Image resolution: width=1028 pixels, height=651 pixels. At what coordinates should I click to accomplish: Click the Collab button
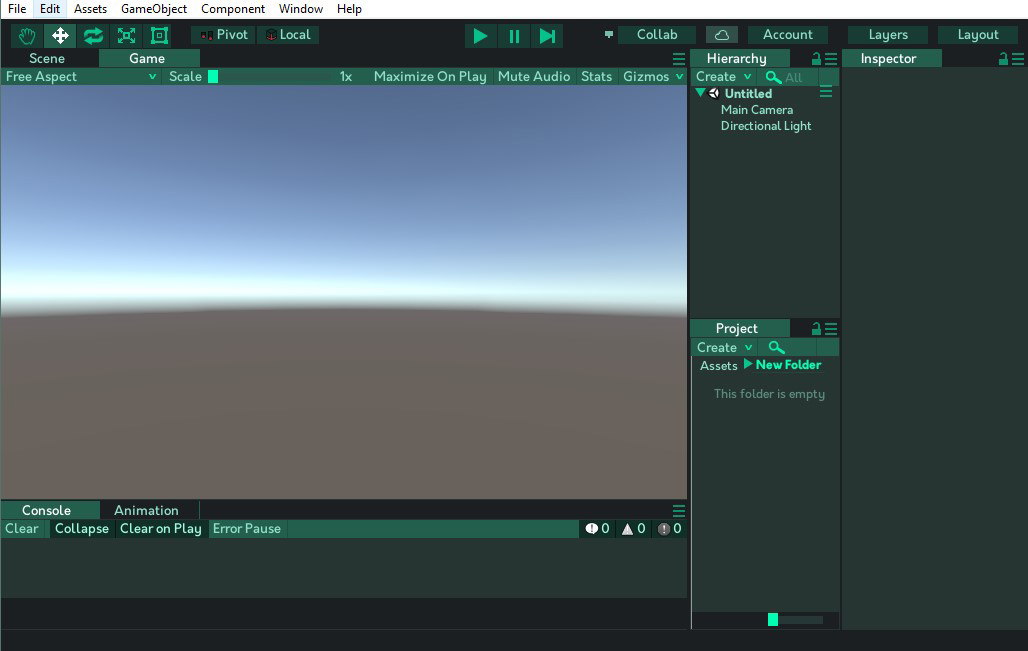pos(657,35)
